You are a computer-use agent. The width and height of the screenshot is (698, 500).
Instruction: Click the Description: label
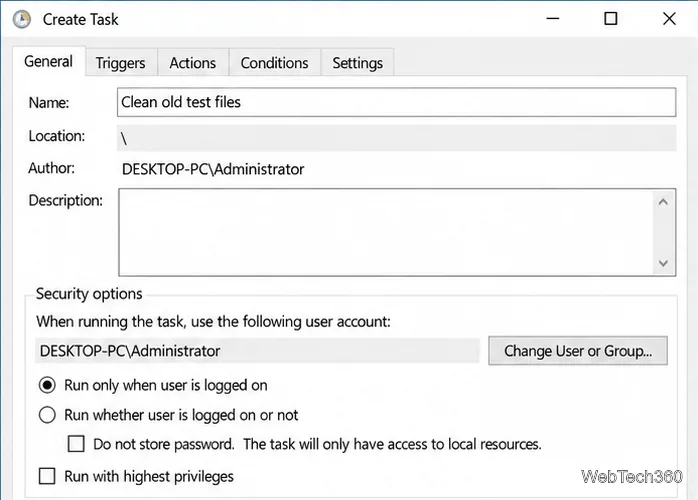[65, 201]
